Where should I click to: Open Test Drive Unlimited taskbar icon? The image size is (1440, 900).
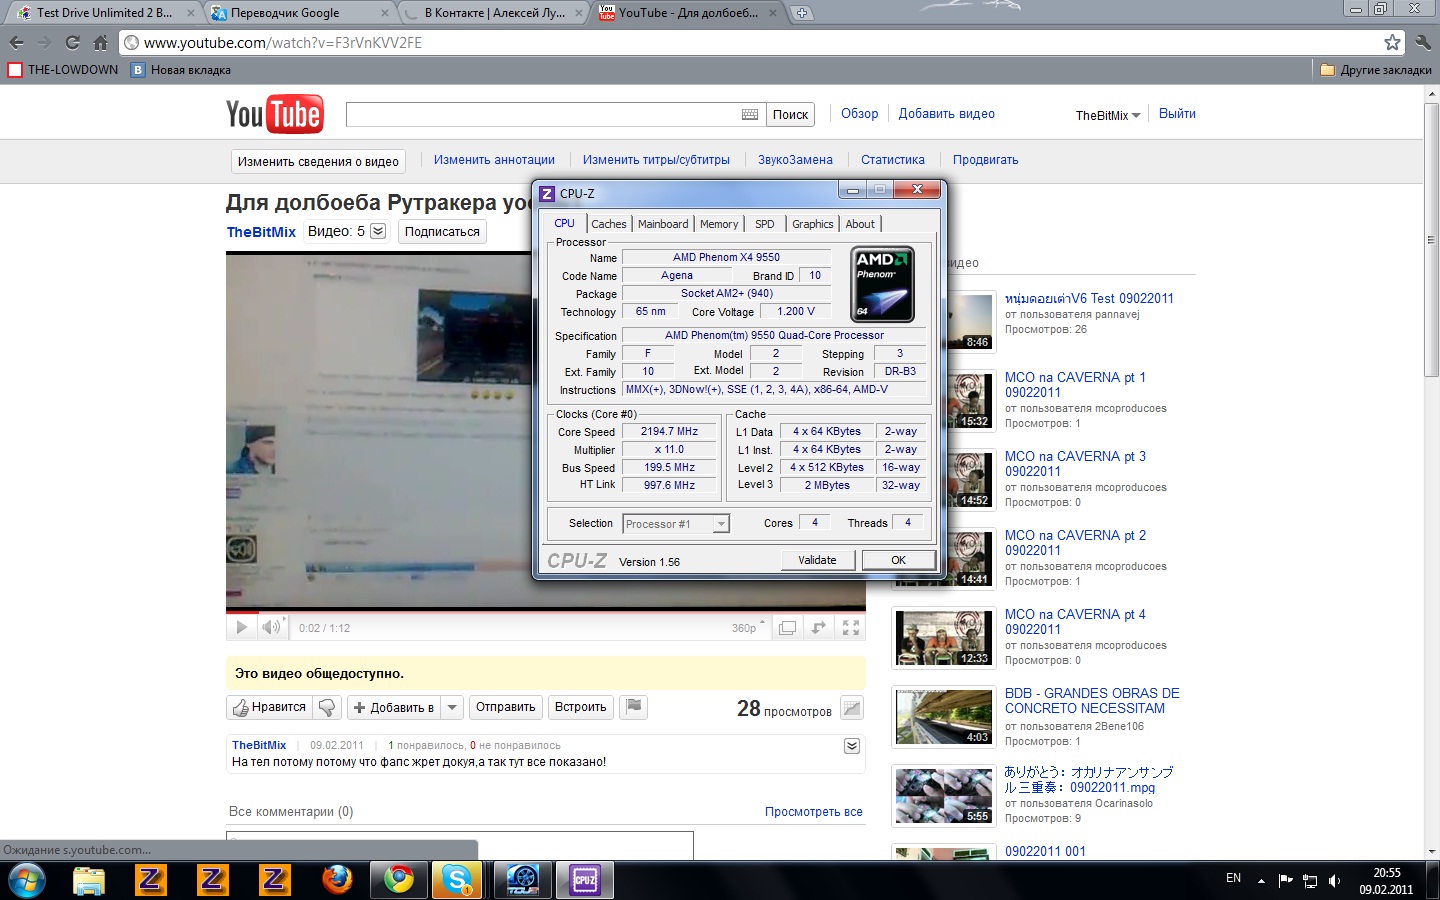coord(523,881)
